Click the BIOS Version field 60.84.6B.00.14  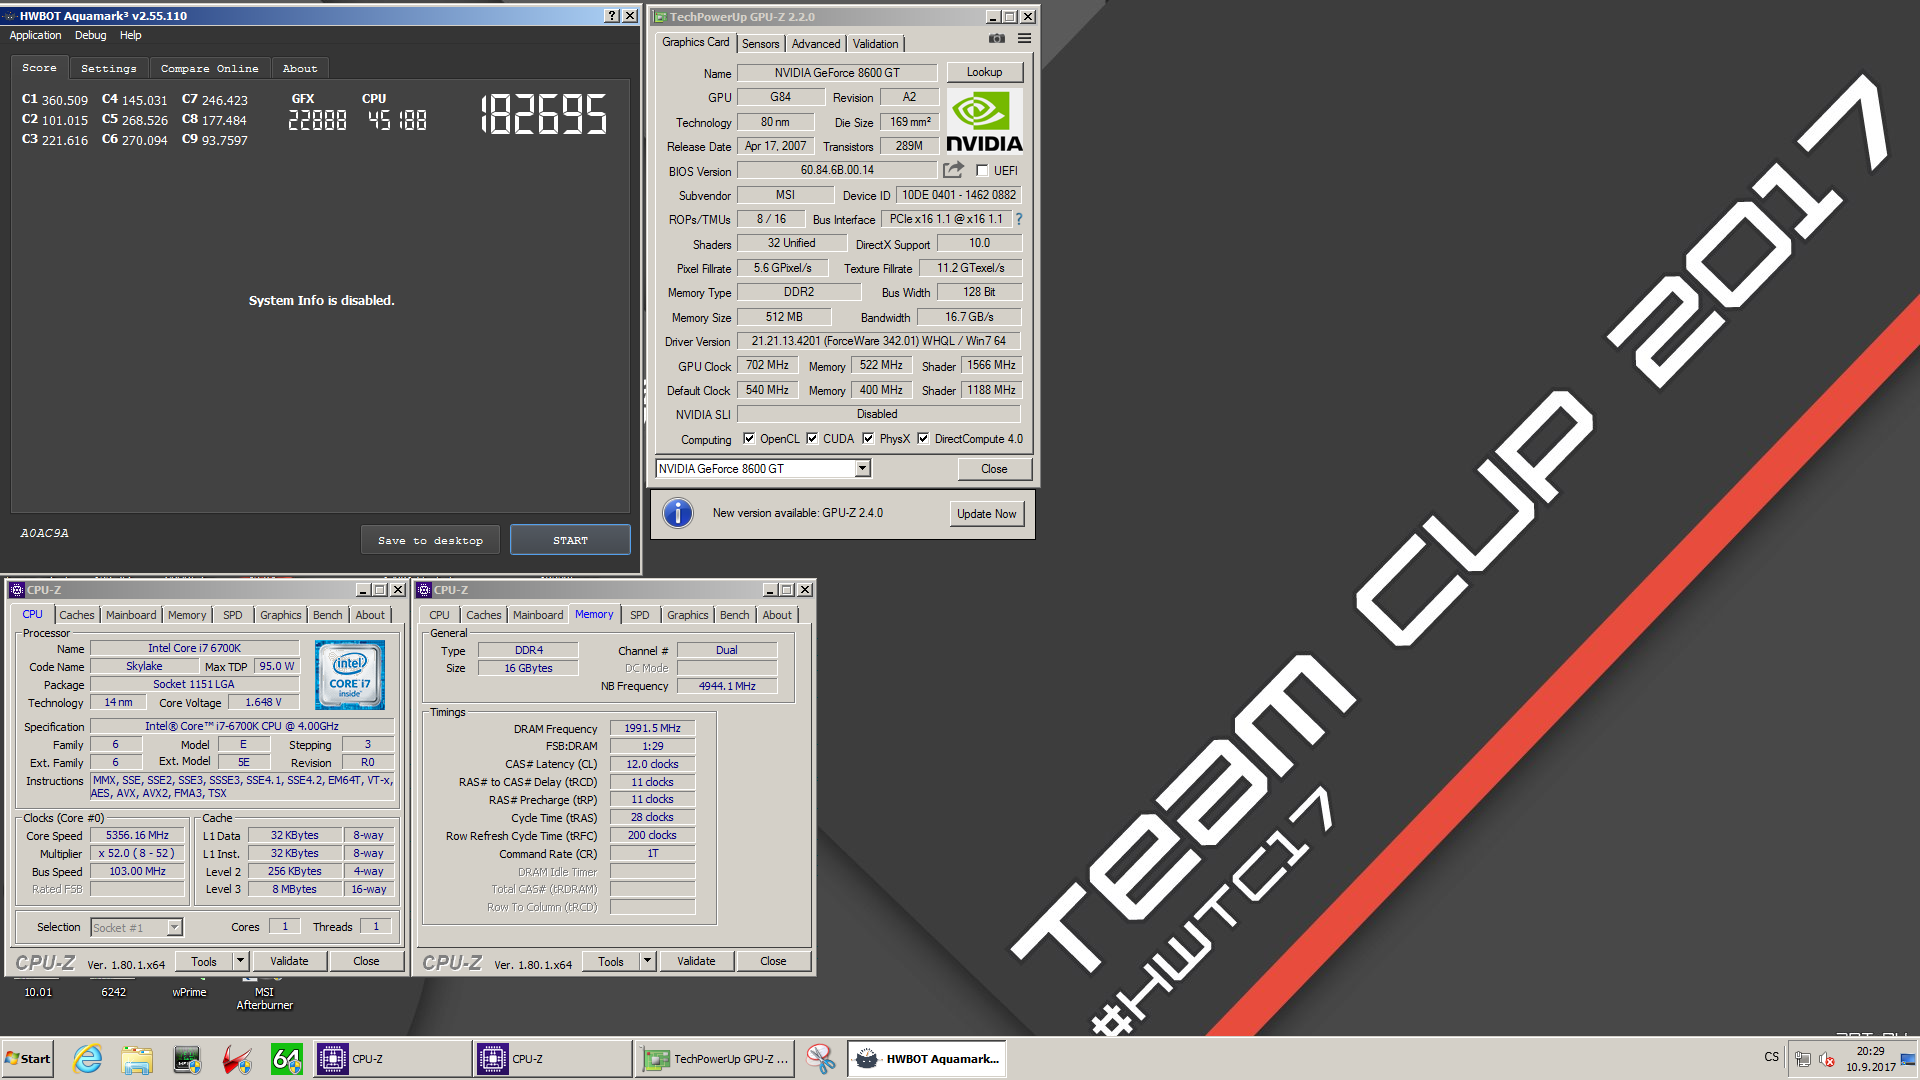[x=837, y=170]
